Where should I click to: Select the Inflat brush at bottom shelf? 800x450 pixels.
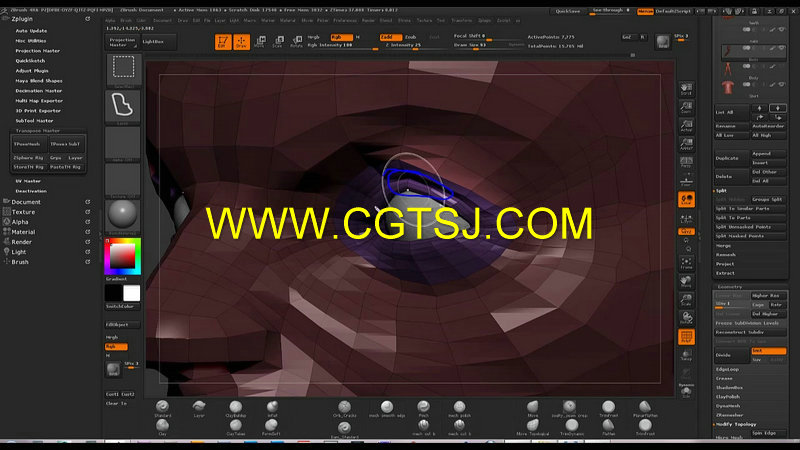click(x=272, y=408)
